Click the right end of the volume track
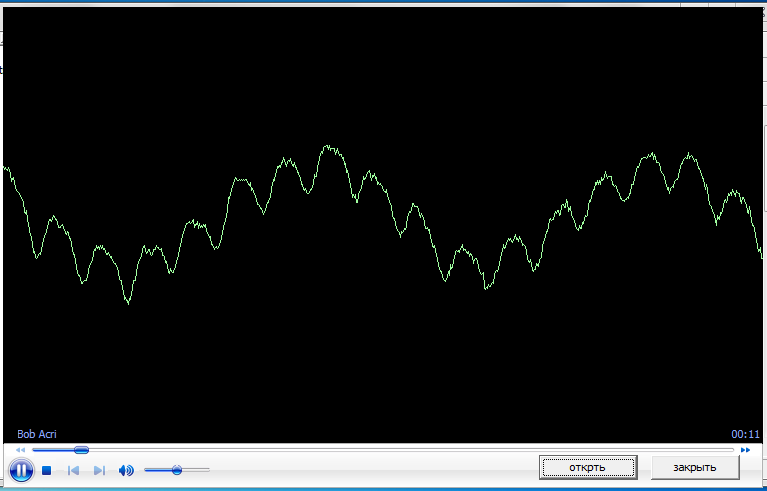This screenshot has height=491, width=767. point(207,469)
